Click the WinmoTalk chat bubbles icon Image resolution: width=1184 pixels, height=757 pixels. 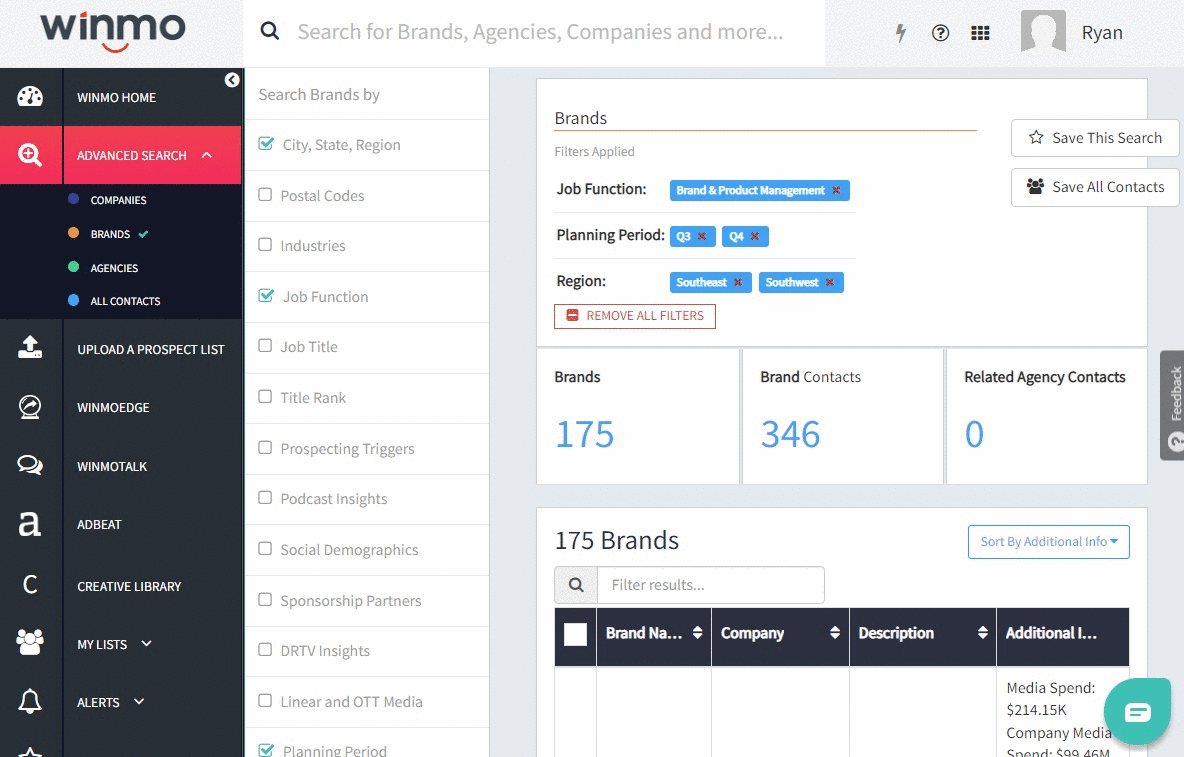coord(30,465)
